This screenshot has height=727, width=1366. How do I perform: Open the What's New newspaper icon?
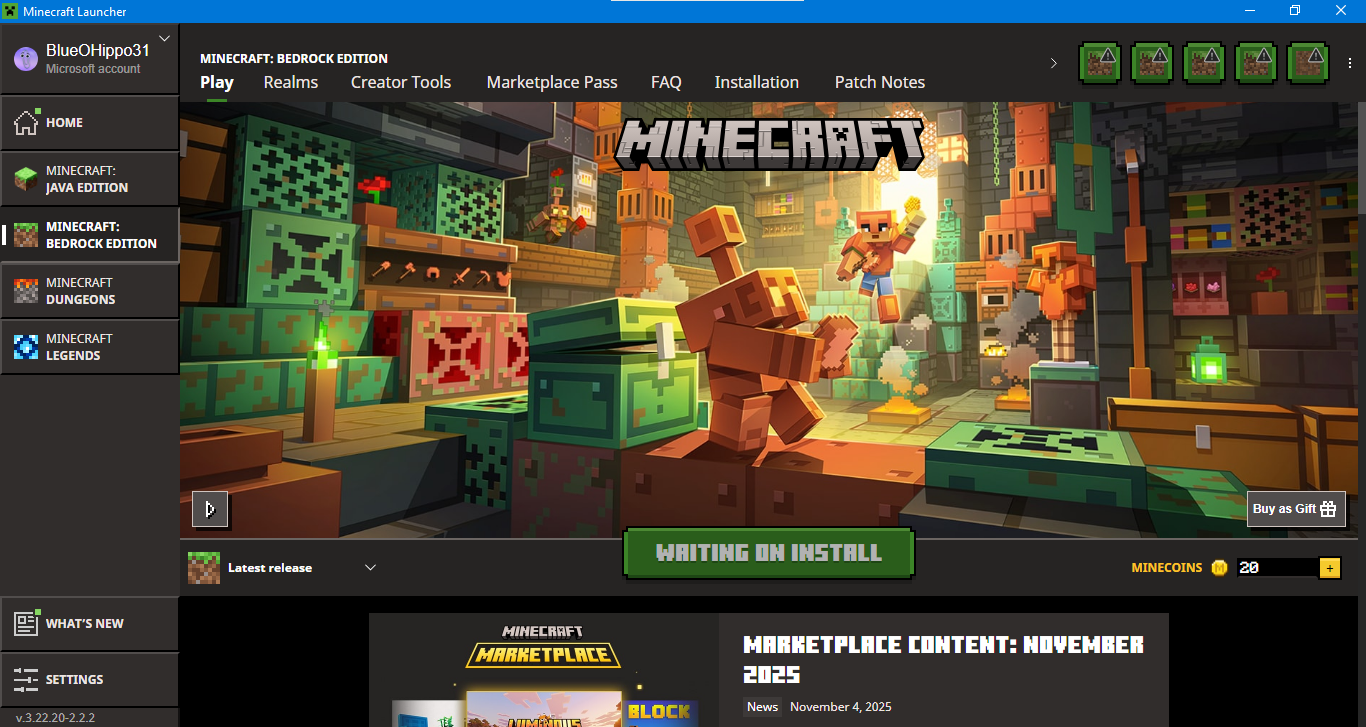26,623
